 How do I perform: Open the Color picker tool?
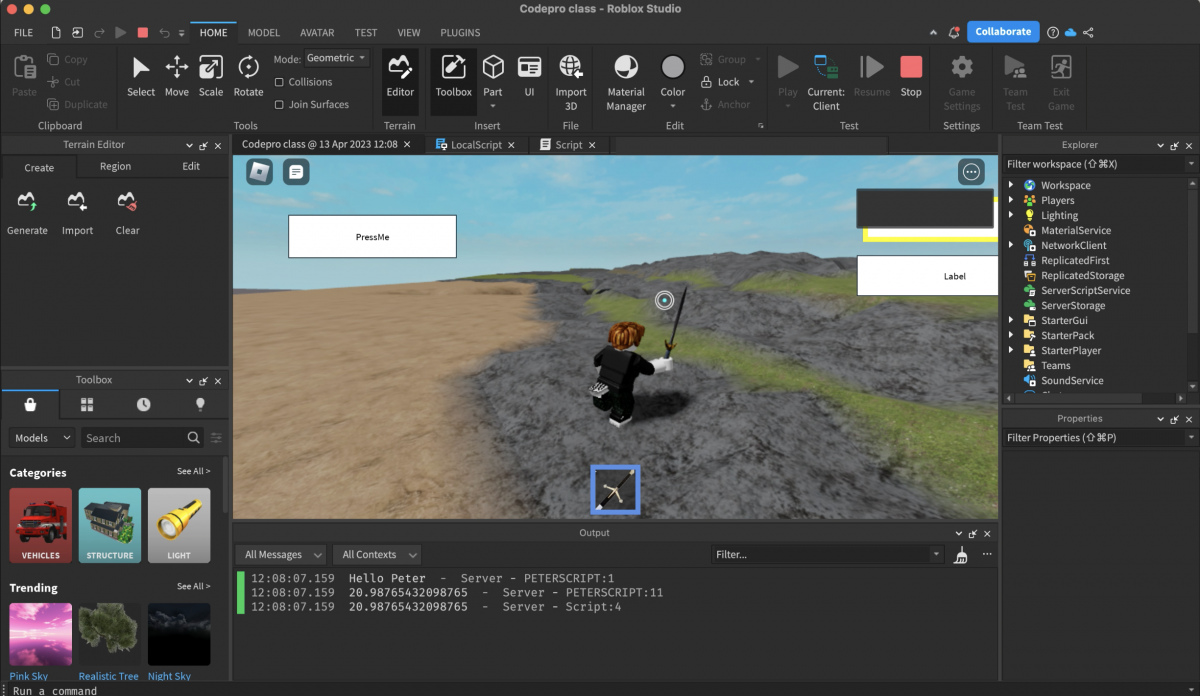click(673, 76)
